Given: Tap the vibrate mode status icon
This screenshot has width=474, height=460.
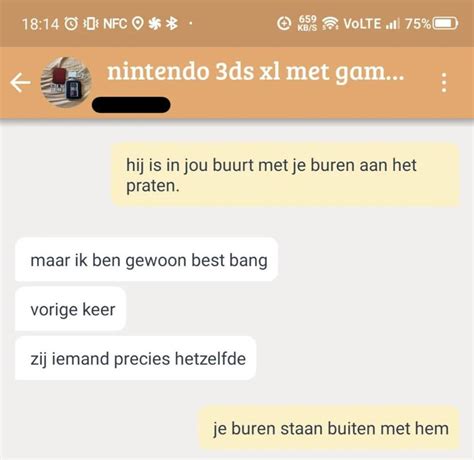Looking at the screenshot, I should click(x=91, y=24).
